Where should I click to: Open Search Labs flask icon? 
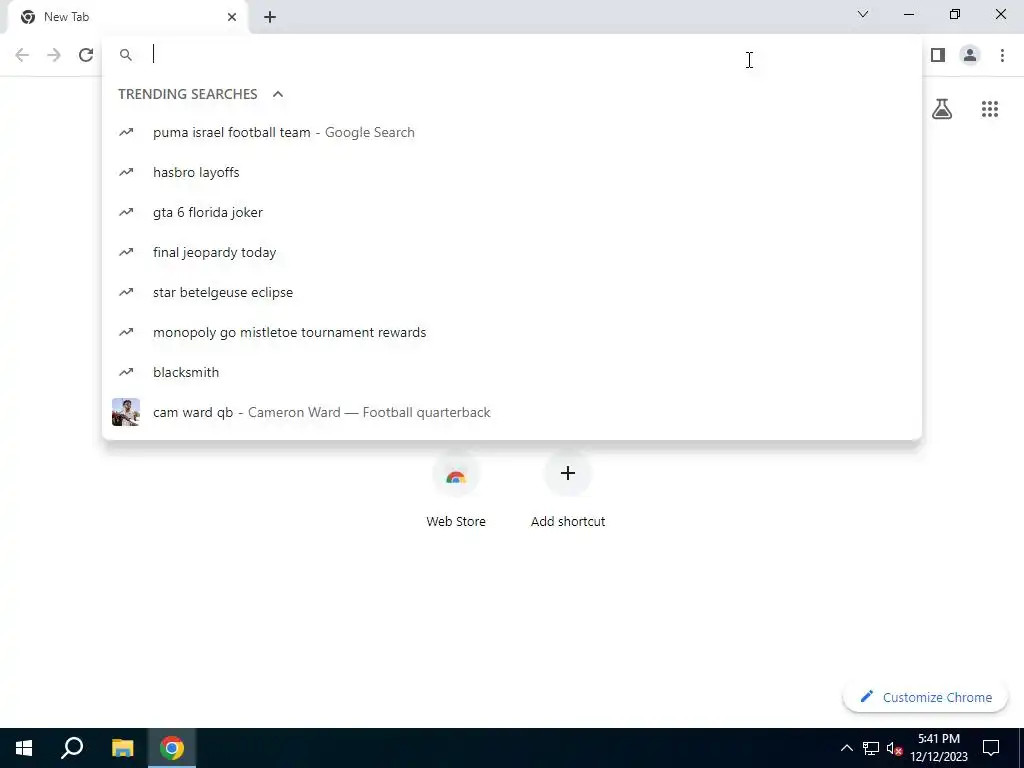tap(942, 108)
